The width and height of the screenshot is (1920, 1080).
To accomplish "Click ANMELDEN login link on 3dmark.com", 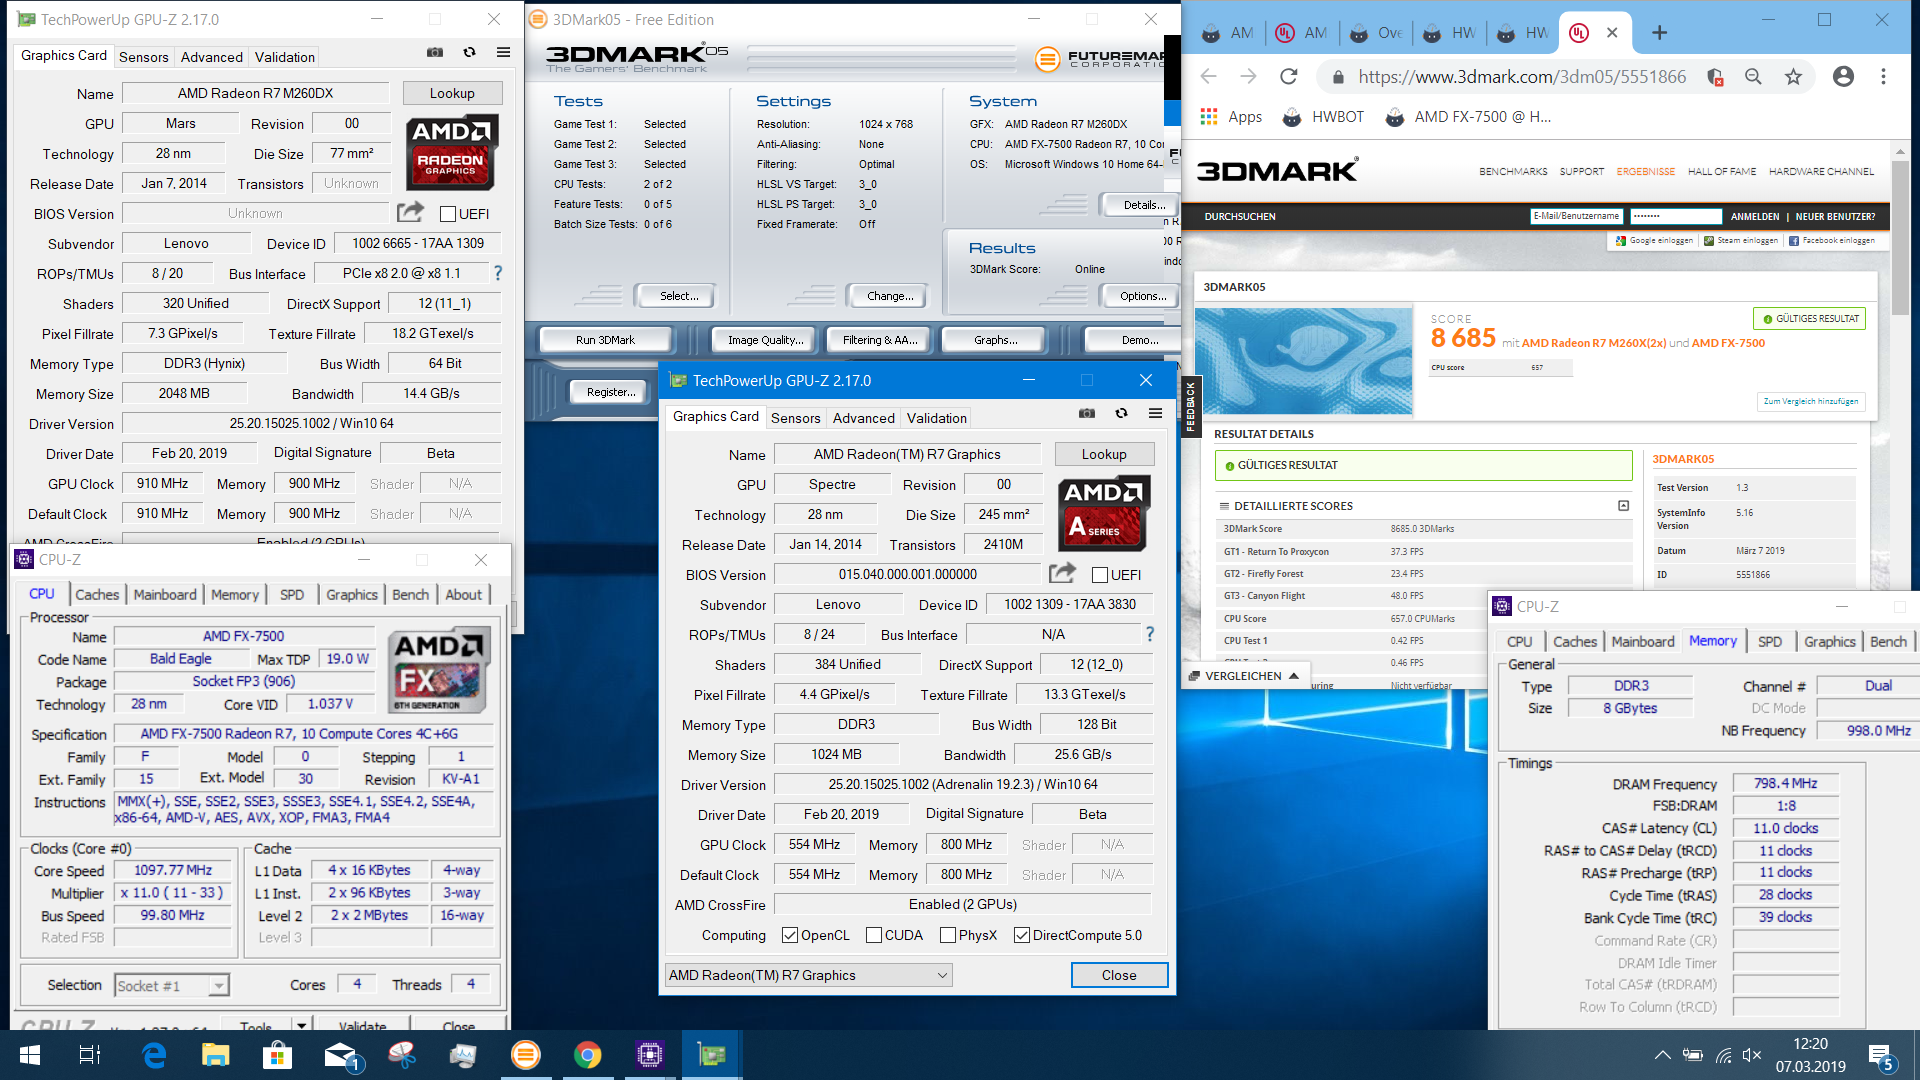I will pyautogui.click(x=1755, y=216).
